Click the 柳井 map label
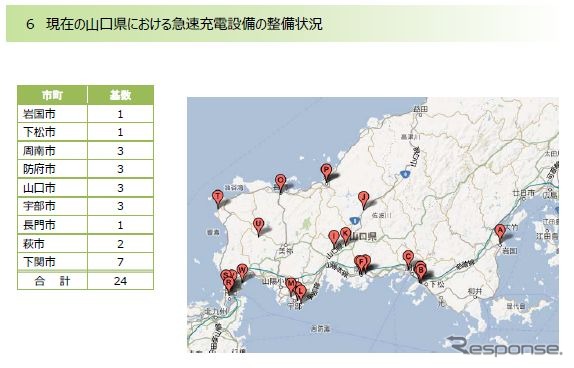This screenshot has width=574, height=368. (475, 291)
